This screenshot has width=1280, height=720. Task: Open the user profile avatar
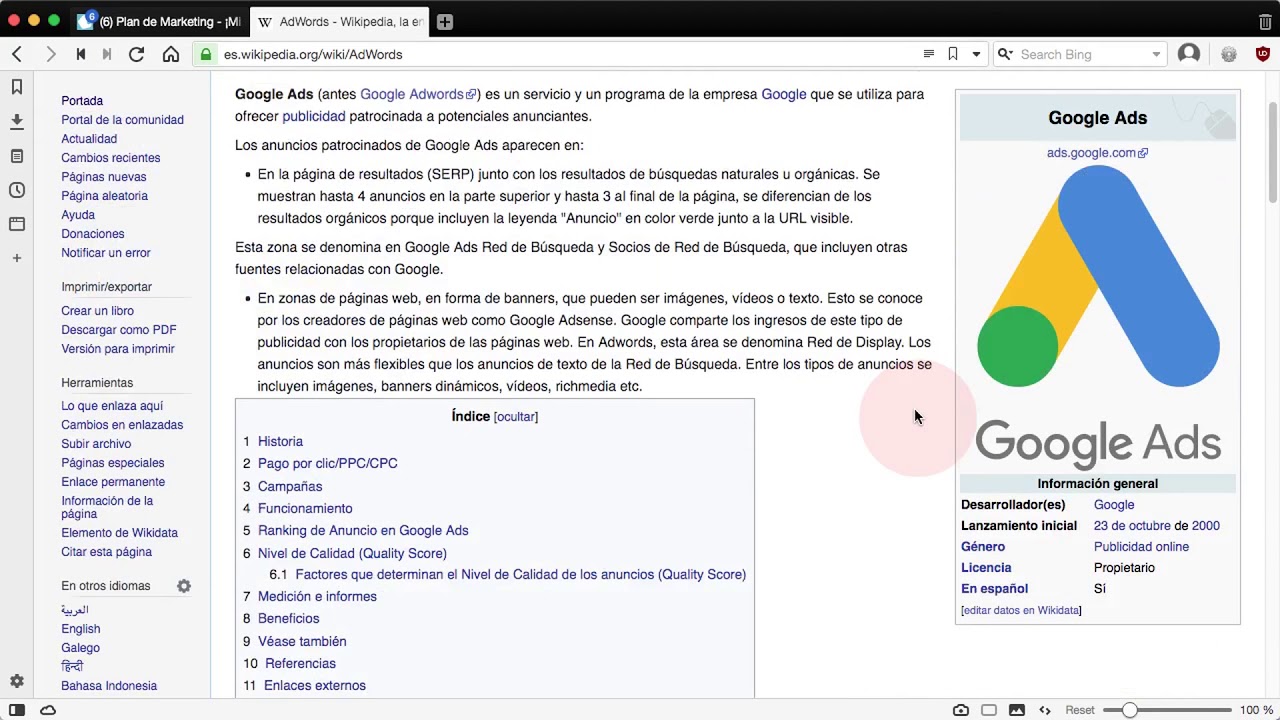pos(1189,54)
